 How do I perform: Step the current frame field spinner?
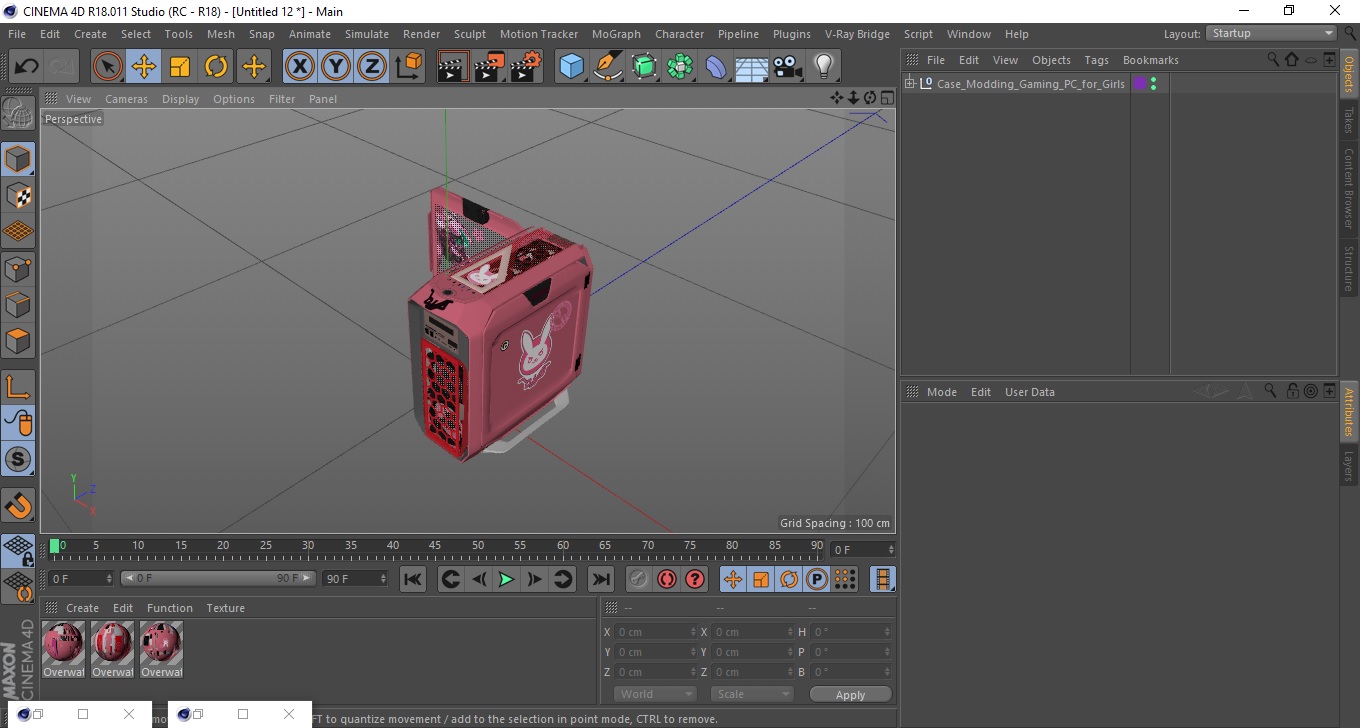click(890, 549)
